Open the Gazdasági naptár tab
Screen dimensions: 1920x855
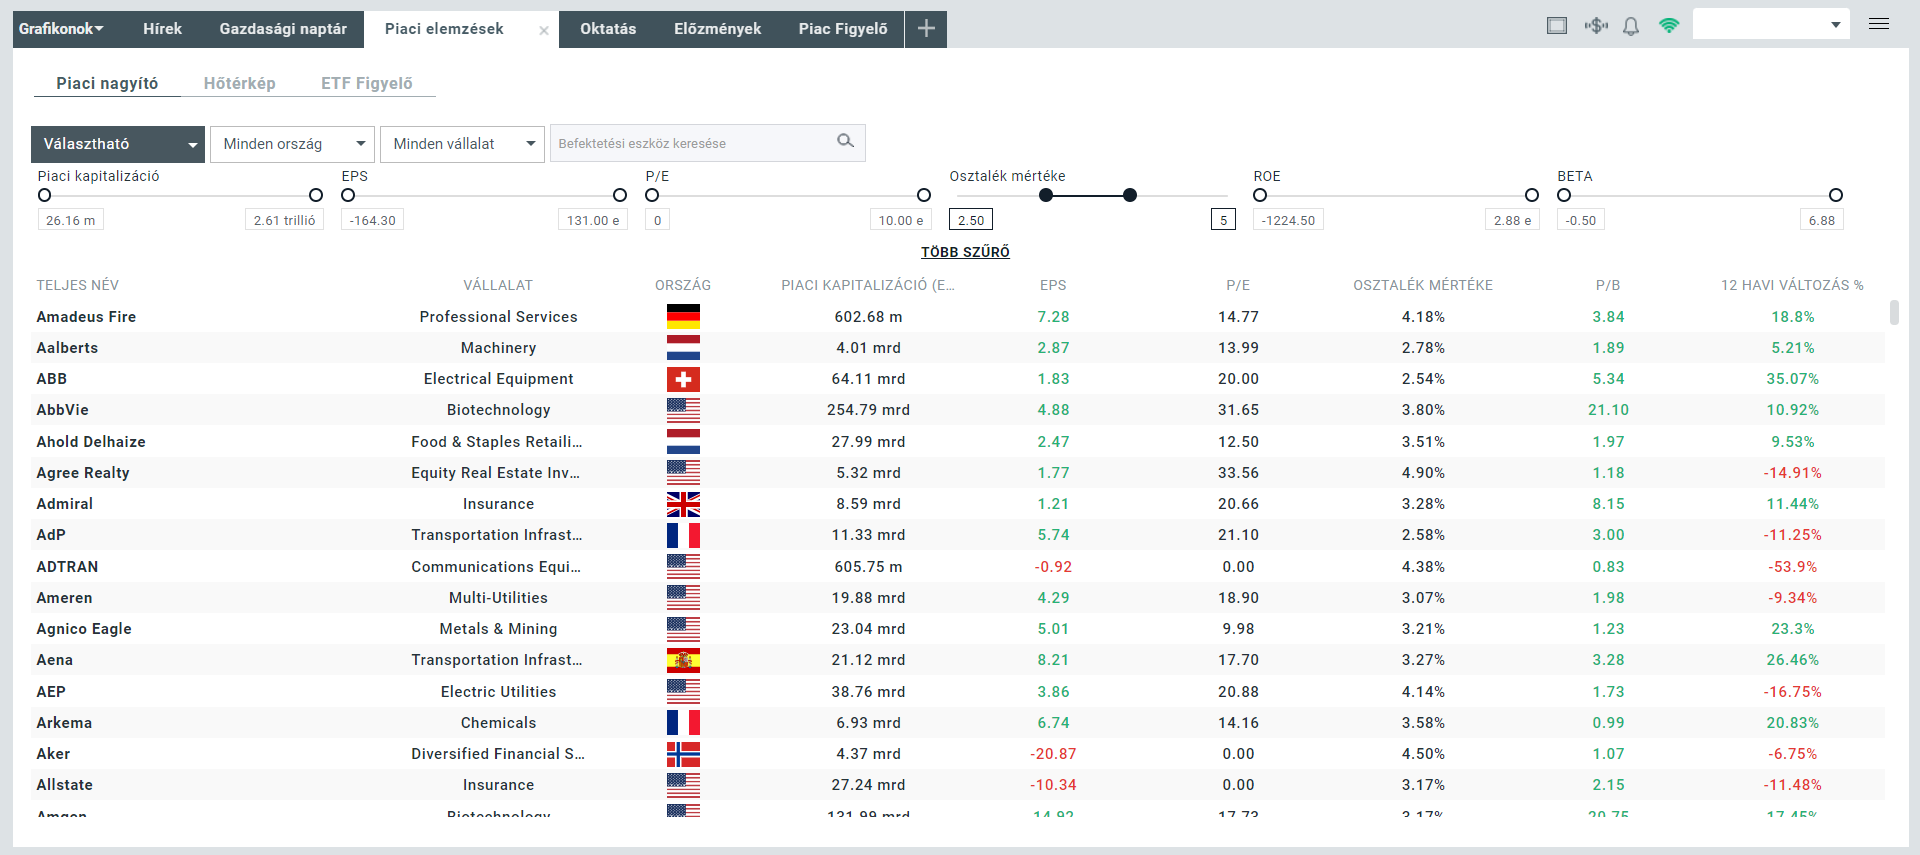[283, 29]
